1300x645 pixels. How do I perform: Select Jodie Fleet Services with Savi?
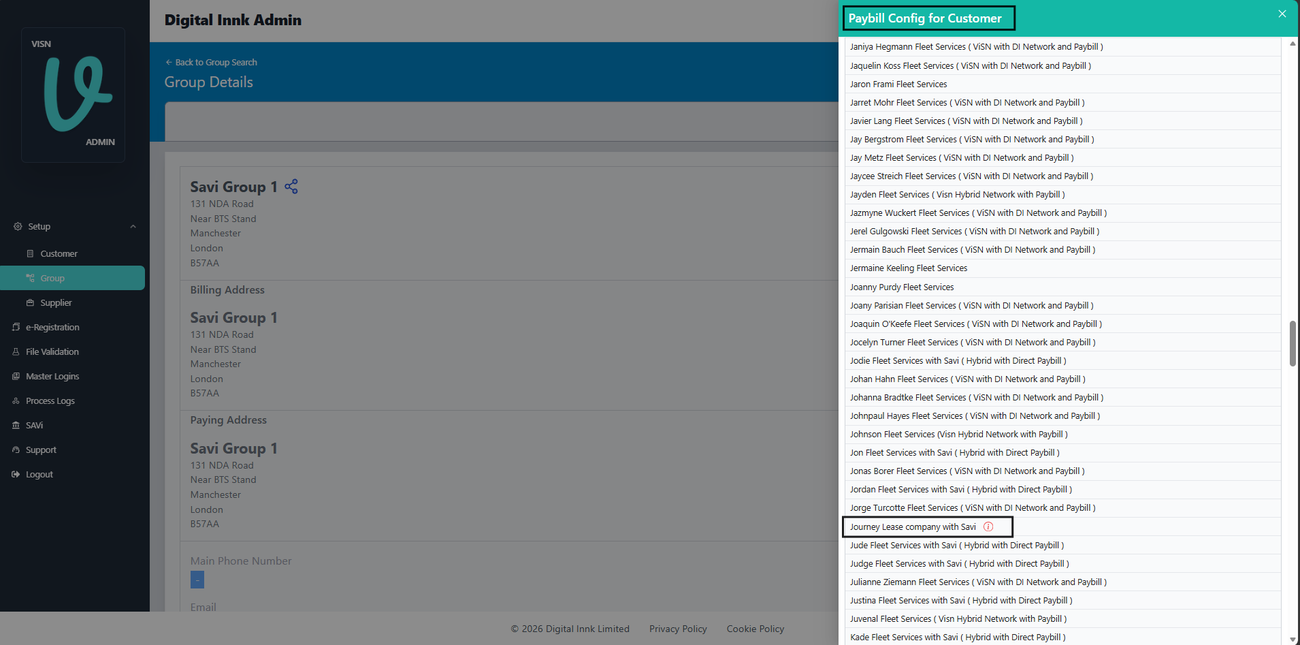coord(1064,360)
